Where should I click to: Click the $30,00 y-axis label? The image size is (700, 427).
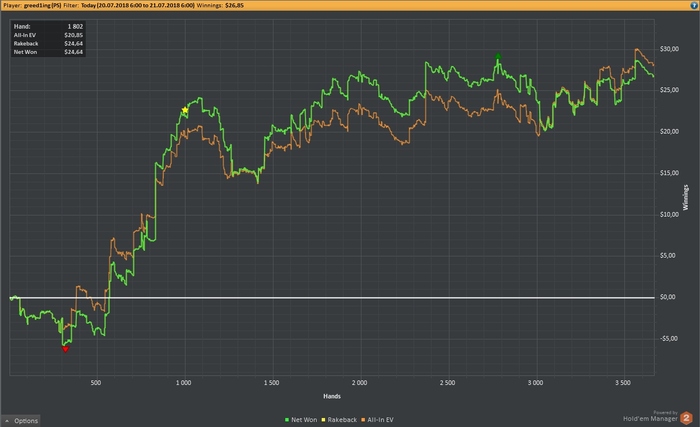pyautogui.click(x=669, y=49)
